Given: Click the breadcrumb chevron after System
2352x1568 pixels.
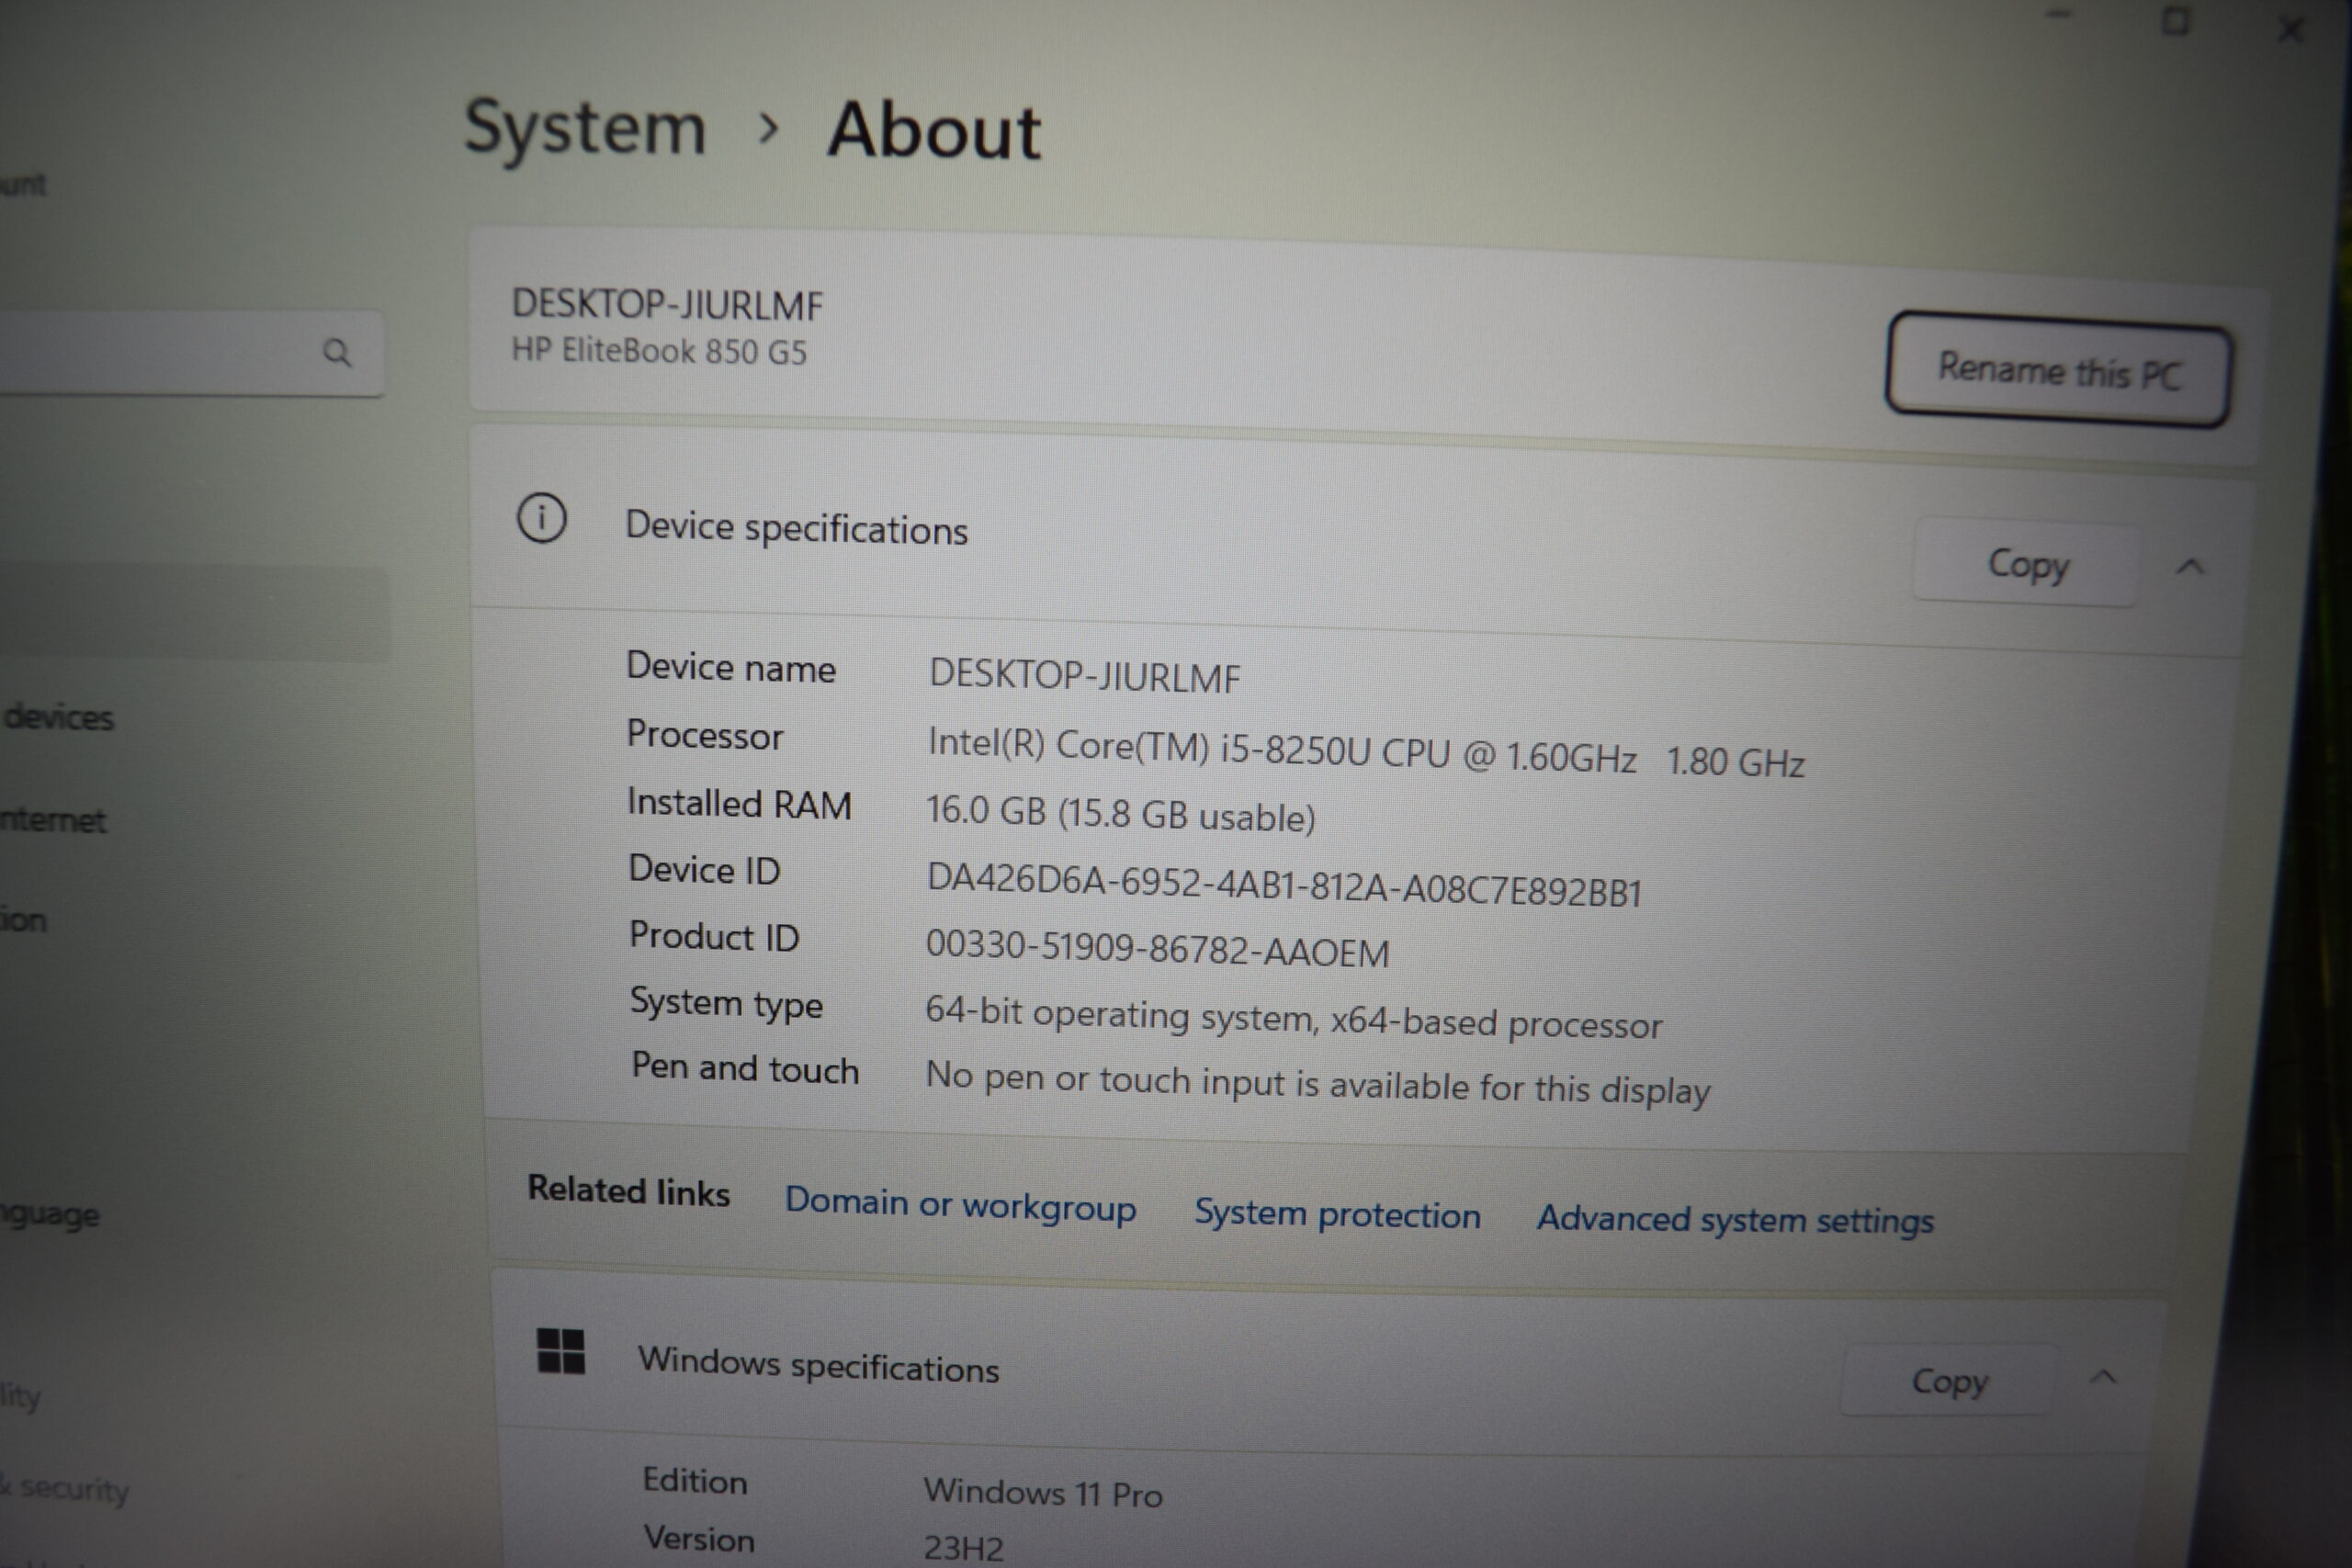Looking at the screenshot, I should (768, 128).
